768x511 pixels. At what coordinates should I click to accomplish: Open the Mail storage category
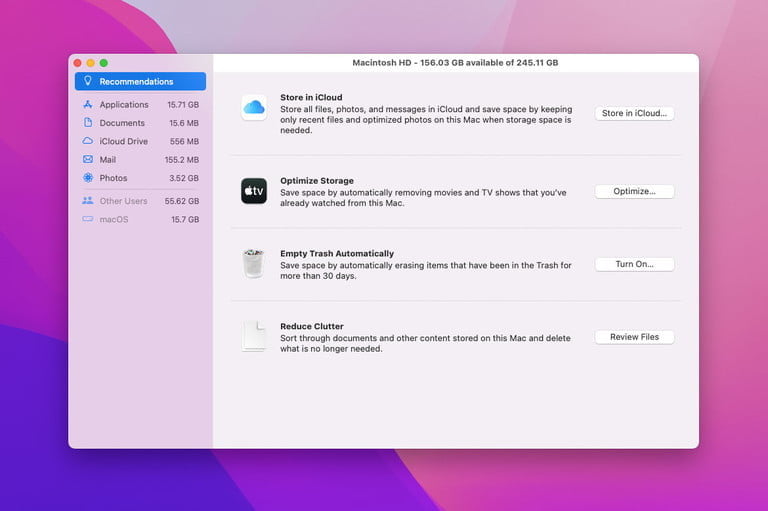pos(140,159)
